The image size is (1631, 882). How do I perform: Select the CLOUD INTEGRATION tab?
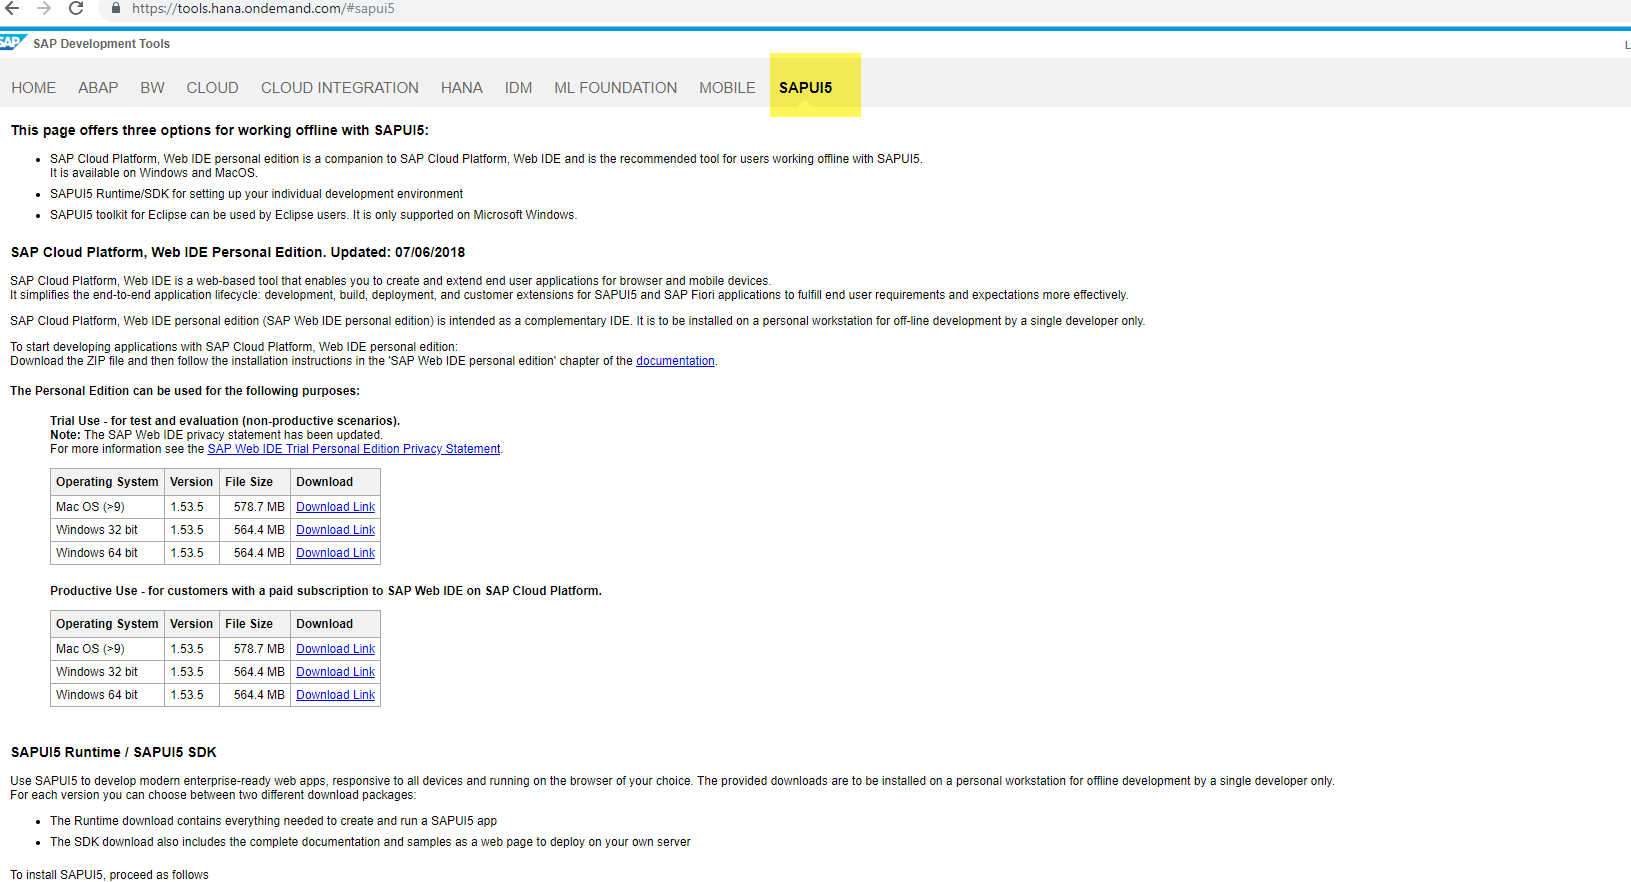340,88
